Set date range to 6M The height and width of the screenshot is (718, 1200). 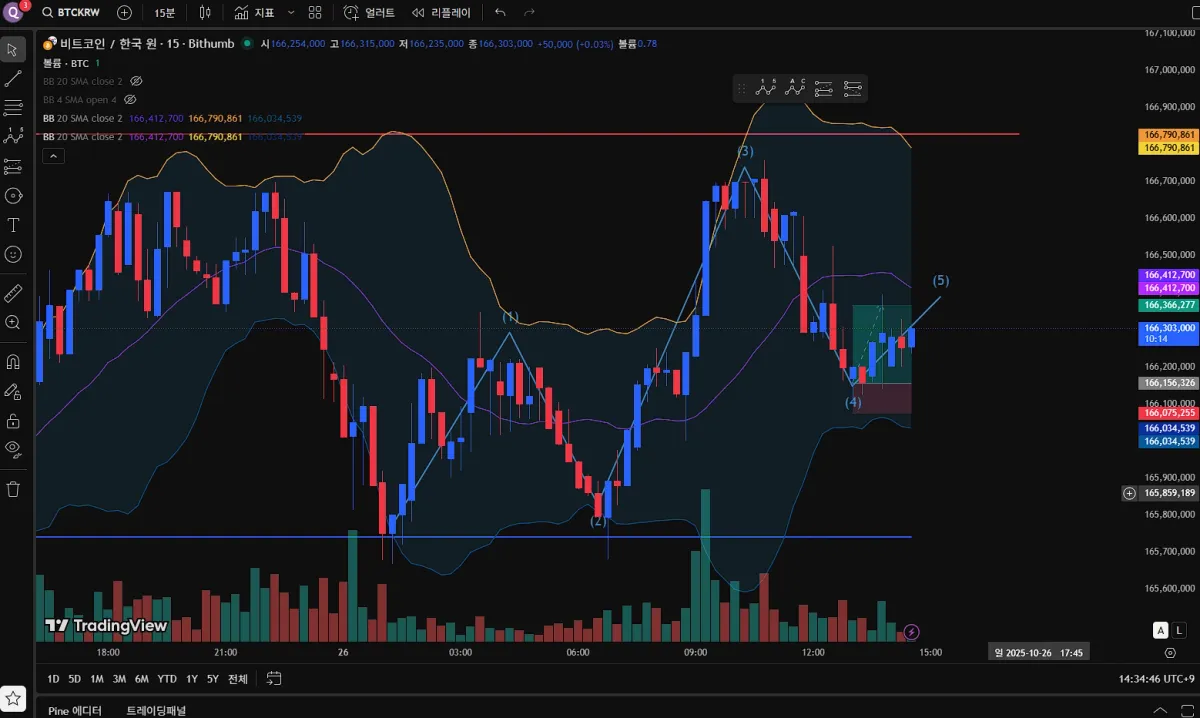[x=142, y=679]
